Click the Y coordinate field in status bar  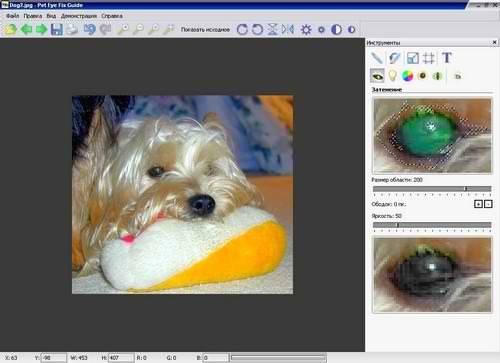coord(54,358)
